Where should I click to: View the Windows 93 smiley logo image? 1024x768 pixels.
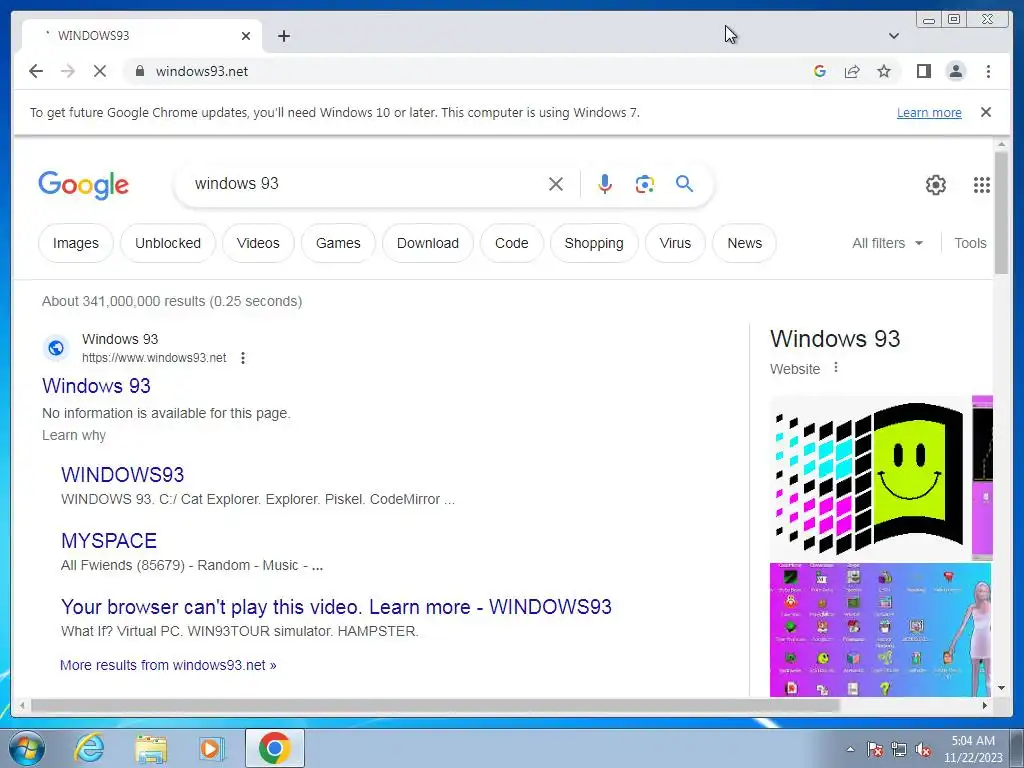click(x=869, y=478)
